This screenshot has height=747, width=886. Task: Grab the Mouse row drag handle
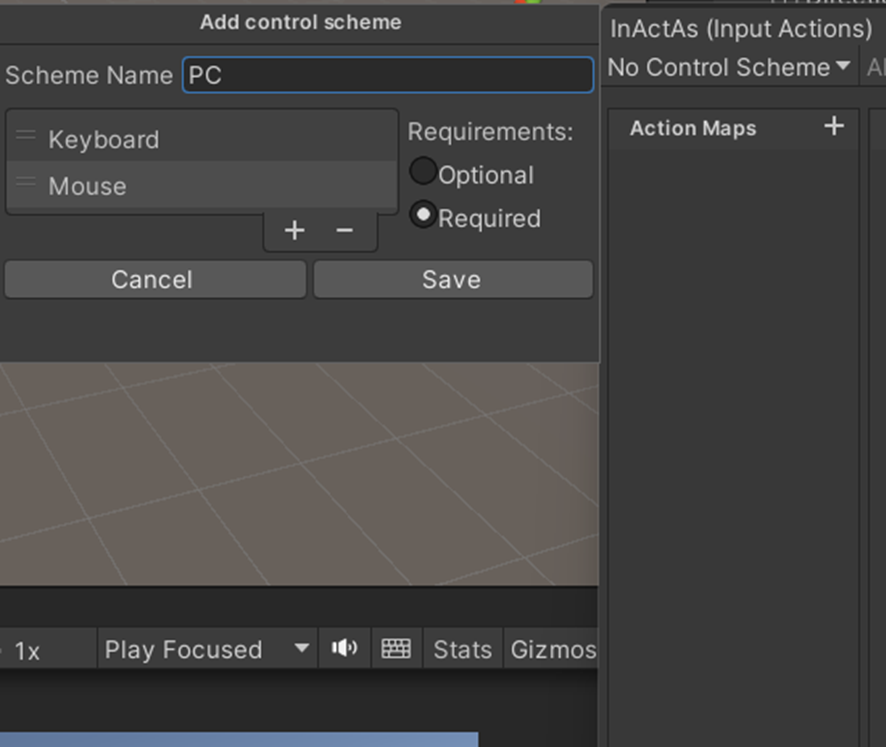(x=26, y=182)
